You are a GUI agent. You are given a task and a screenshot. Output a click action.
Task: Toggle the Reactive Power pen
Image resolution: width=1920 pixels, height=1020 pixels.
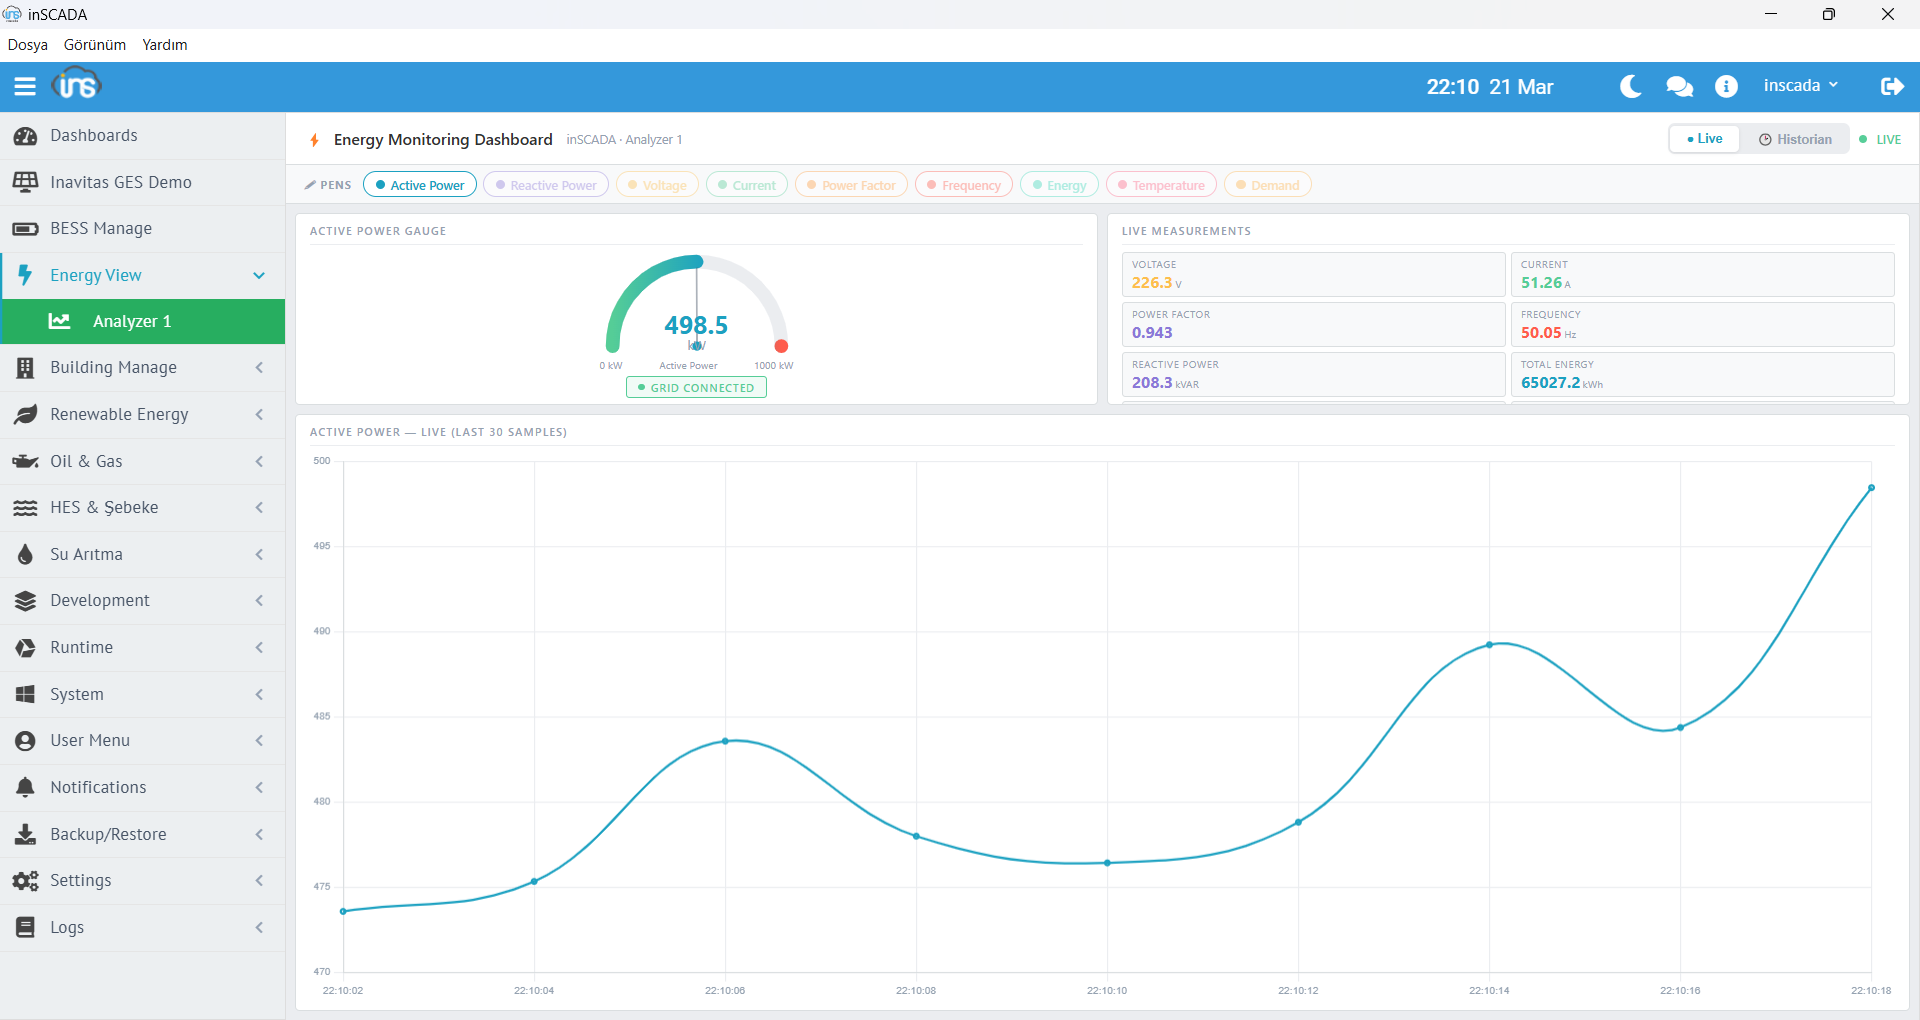point(546,185)
